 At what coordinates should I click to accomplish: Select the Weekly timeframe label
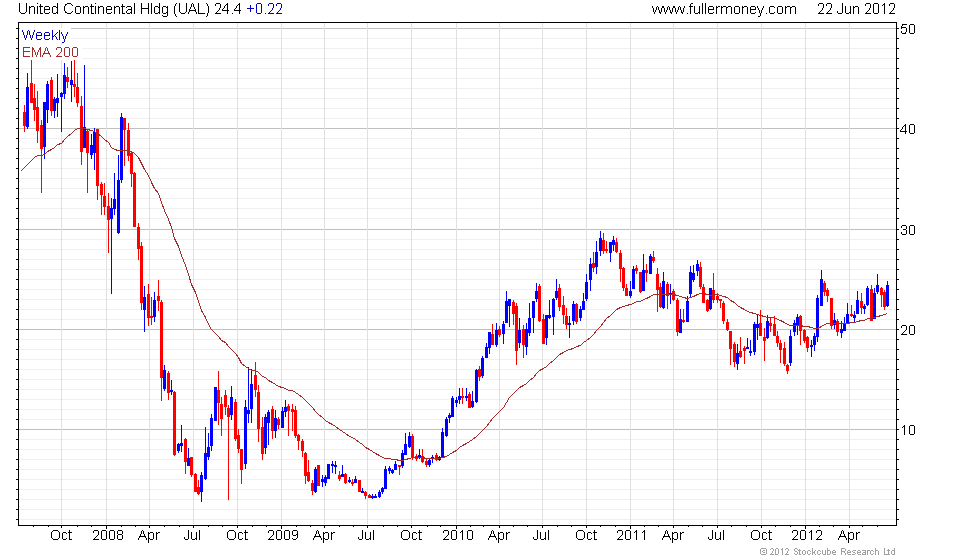tap(44, 36)
